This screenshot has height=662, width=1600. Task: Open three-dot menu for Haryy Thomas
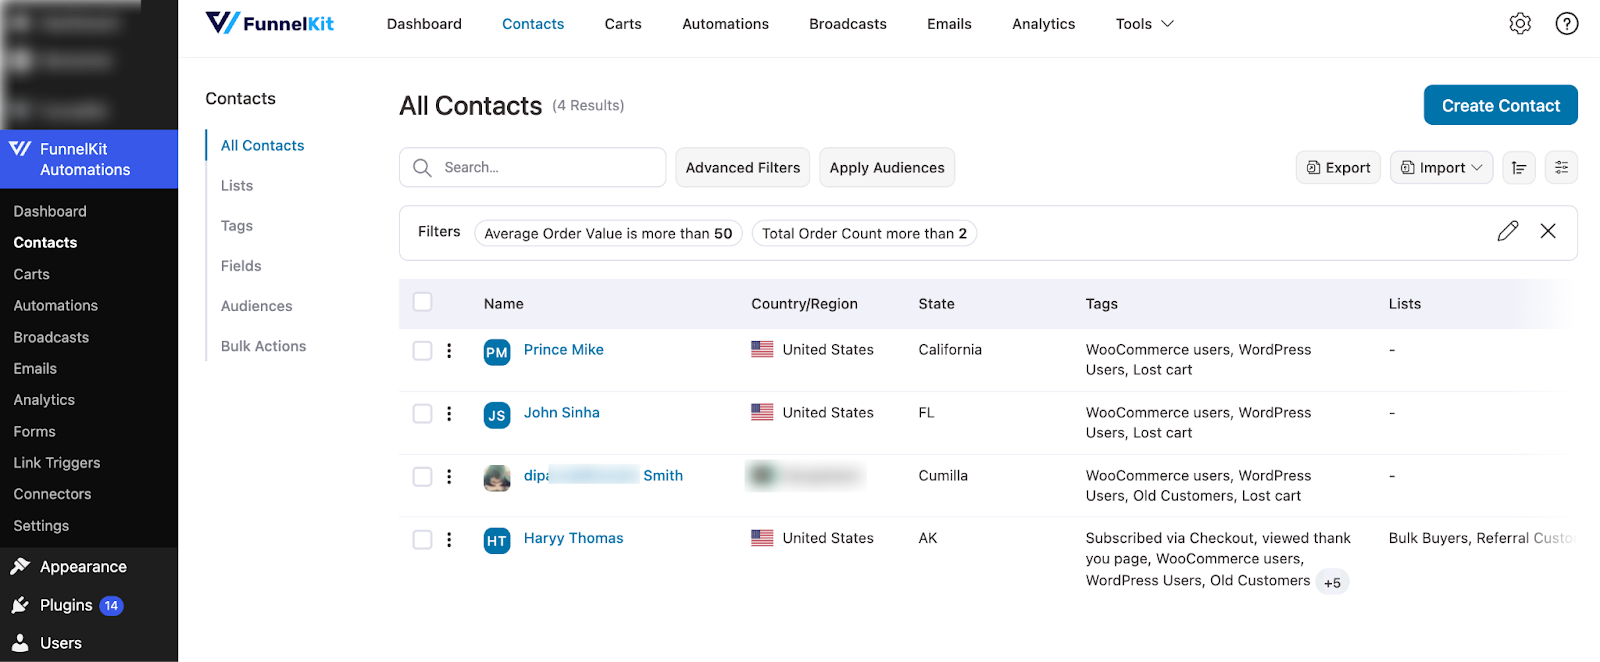pyautogui.click(x=449, y=540)
